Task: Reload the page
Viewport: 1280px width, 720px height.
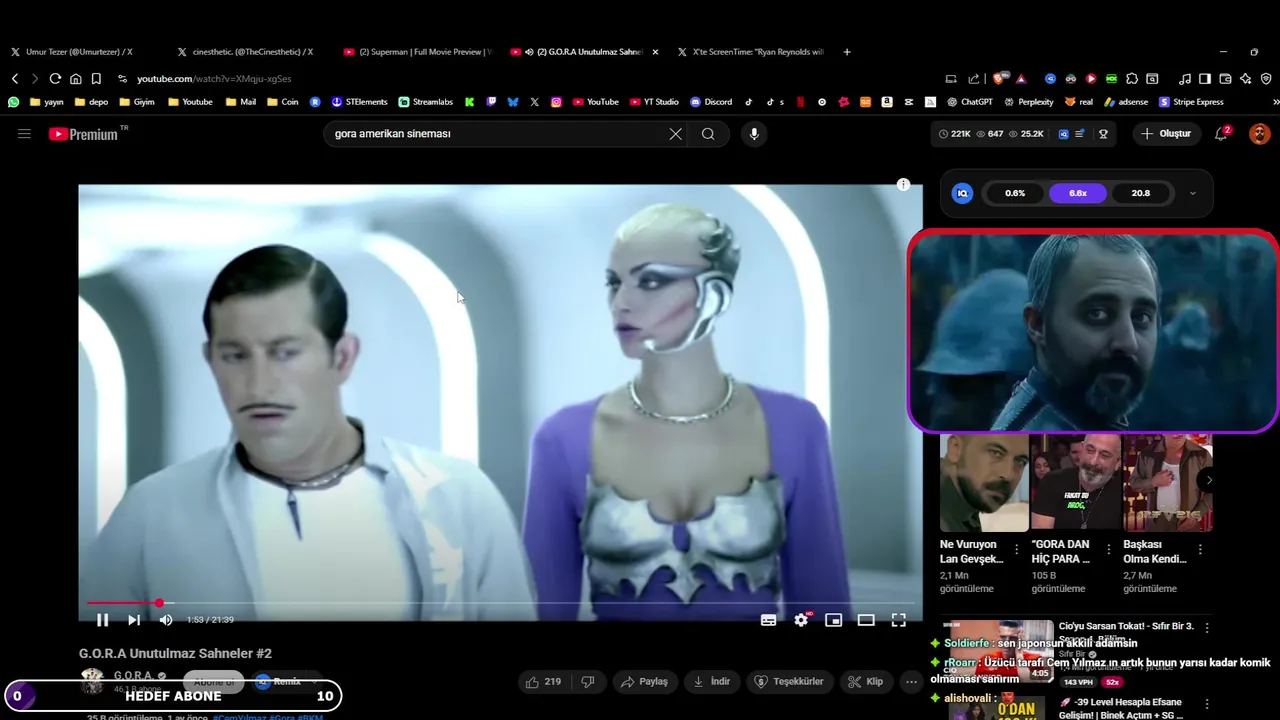Action: 55,78
